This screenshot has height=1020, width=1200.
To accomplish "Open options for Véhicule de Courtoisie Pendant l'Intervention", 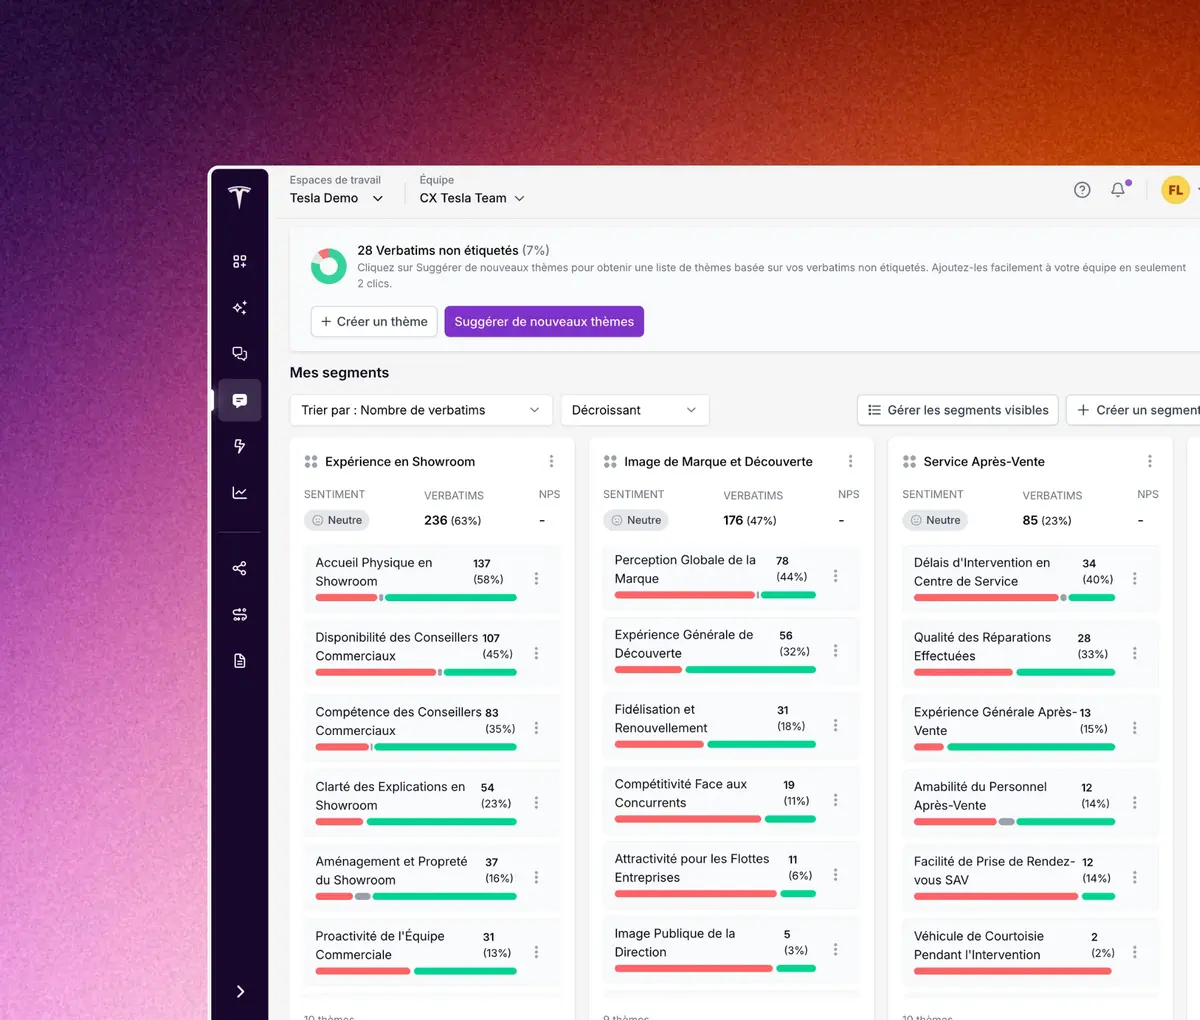I will (x=1134, y=952).
